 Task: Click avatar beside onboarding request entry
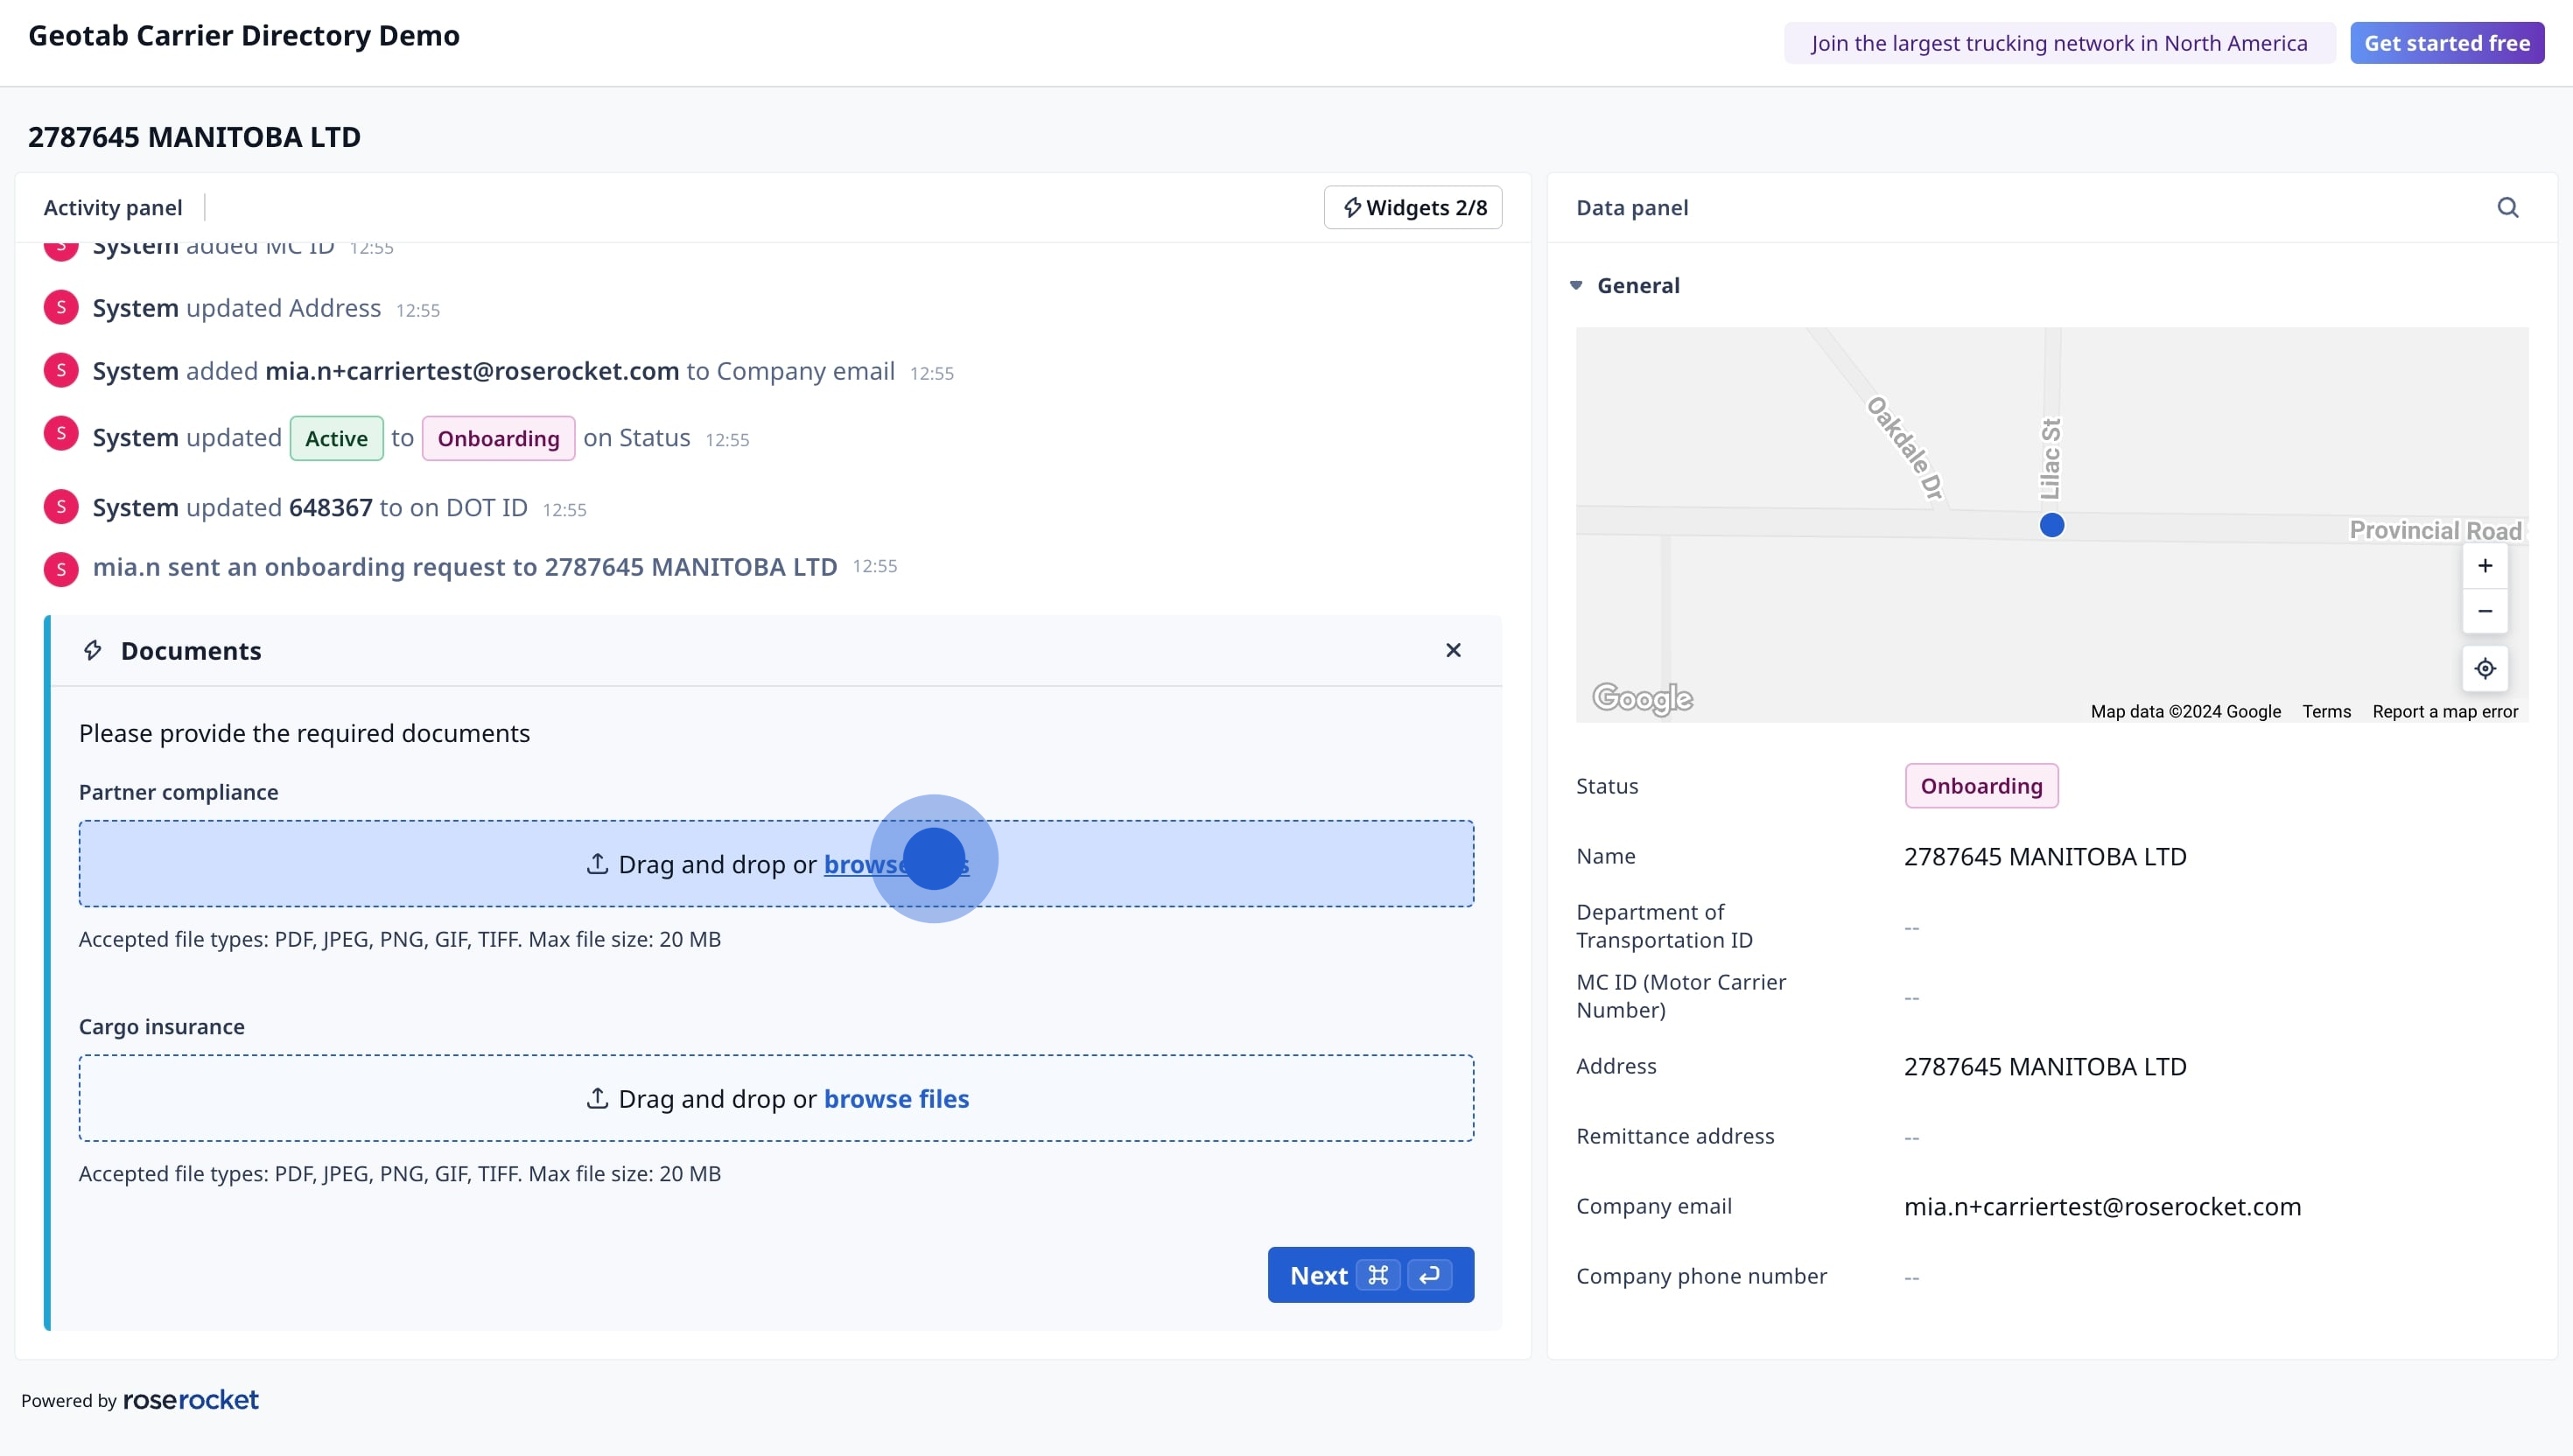[61, 569]
